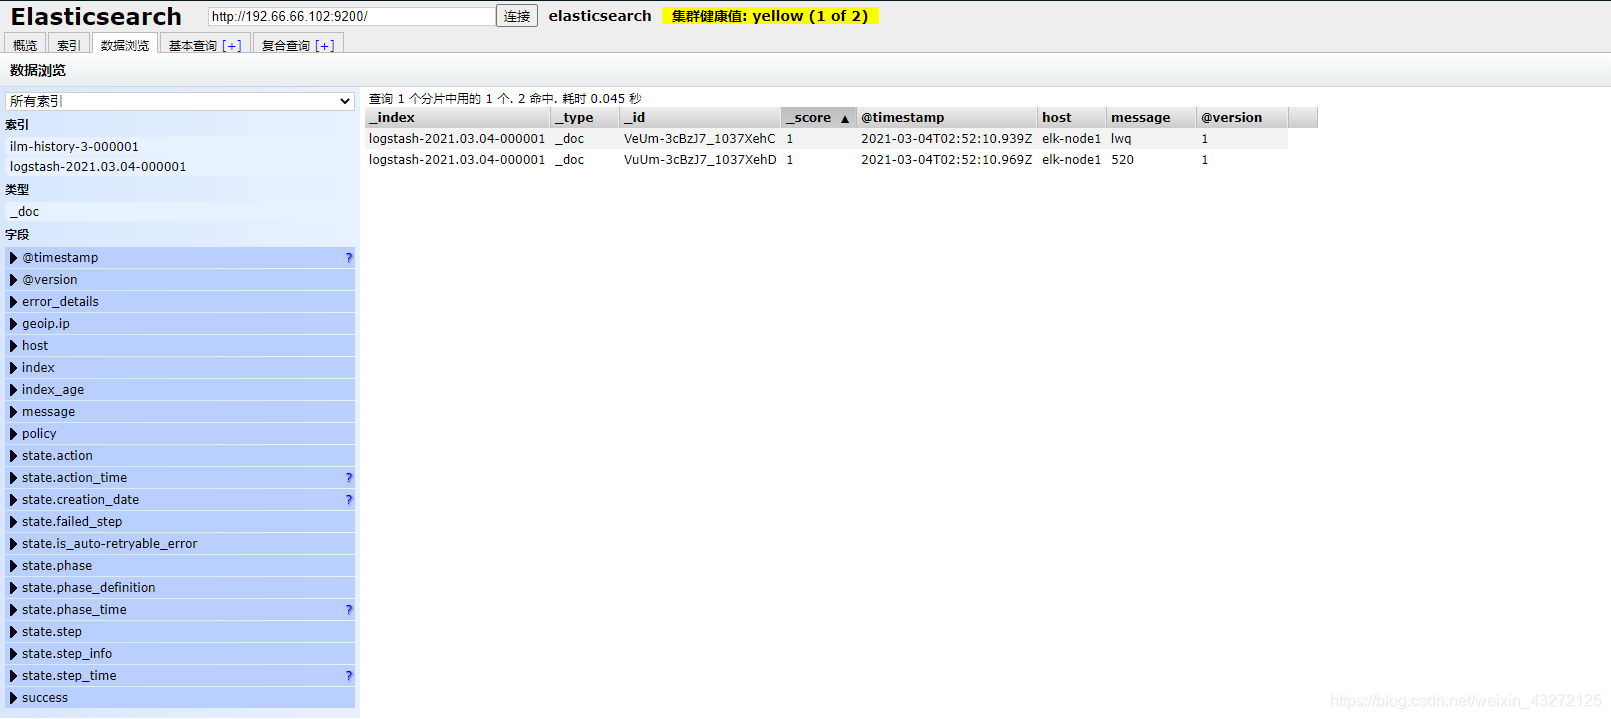Add a new 复合查询 tab with [+]
Screen dimensions: 1611x719
tap(325, 45)
